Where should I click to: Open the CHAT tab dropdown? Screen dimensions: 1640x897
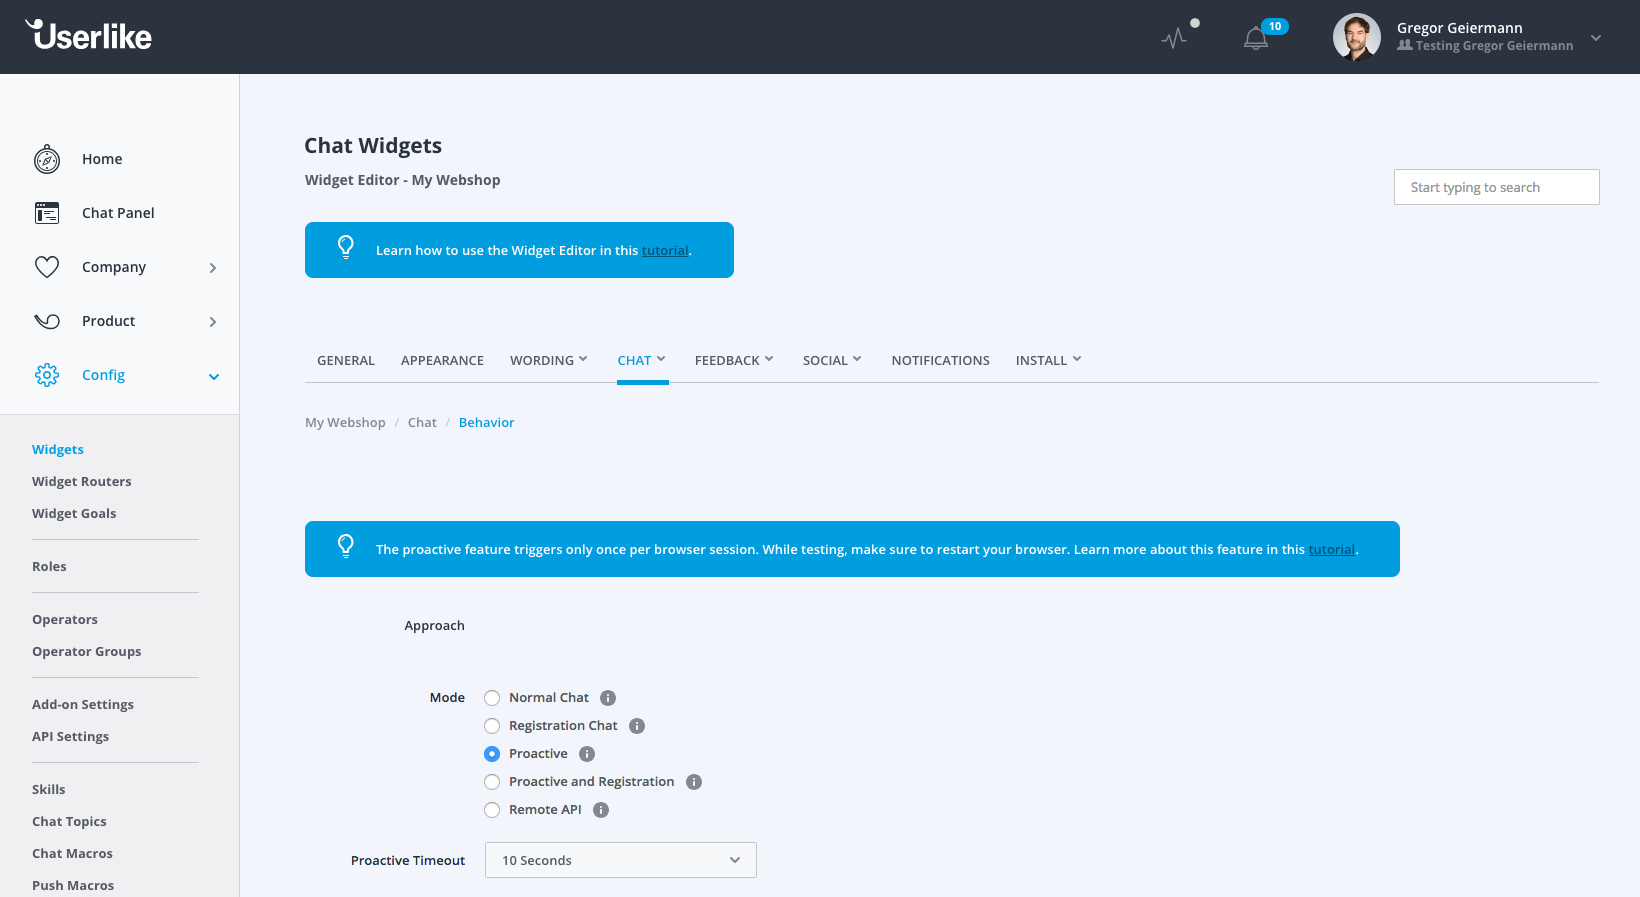pos(642,360)
